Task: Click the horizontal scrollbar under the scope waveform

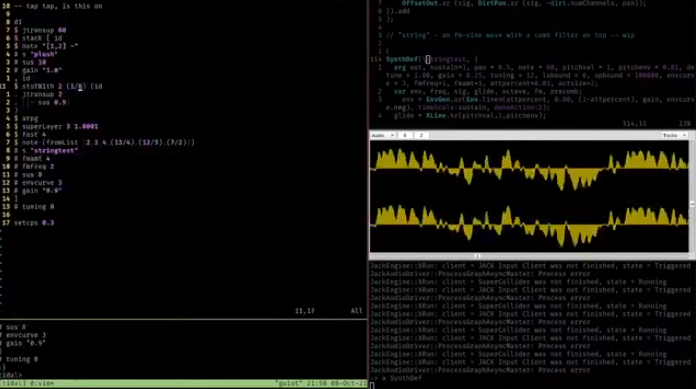Action: click(529, 256)
